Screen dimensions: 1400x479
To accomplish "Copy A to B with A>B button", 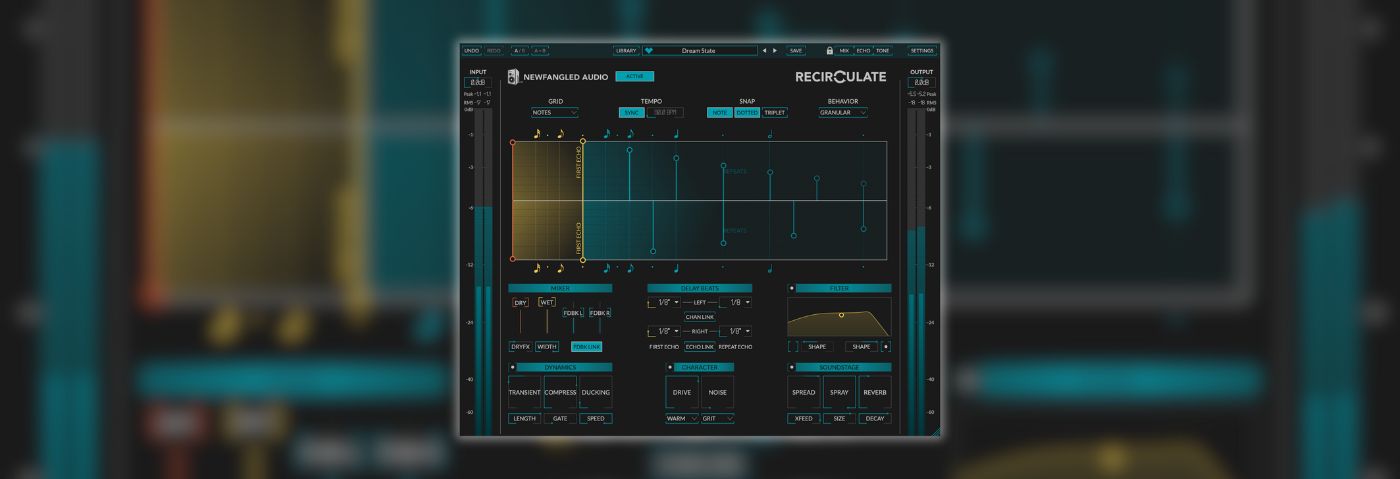I will click(x=540, y=50).
